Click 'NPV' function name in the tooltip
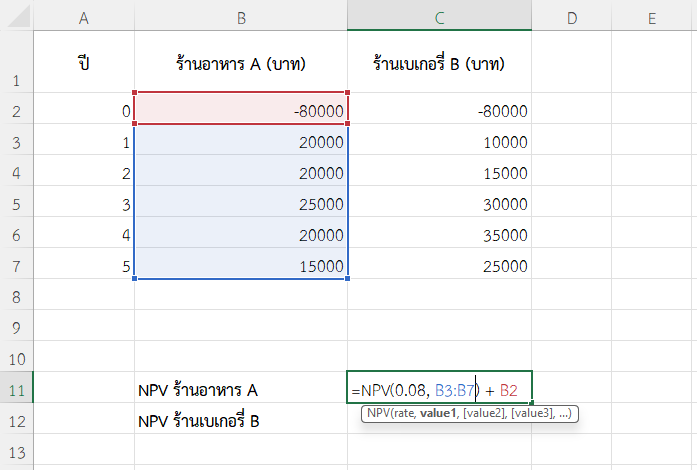 [378, 413]
